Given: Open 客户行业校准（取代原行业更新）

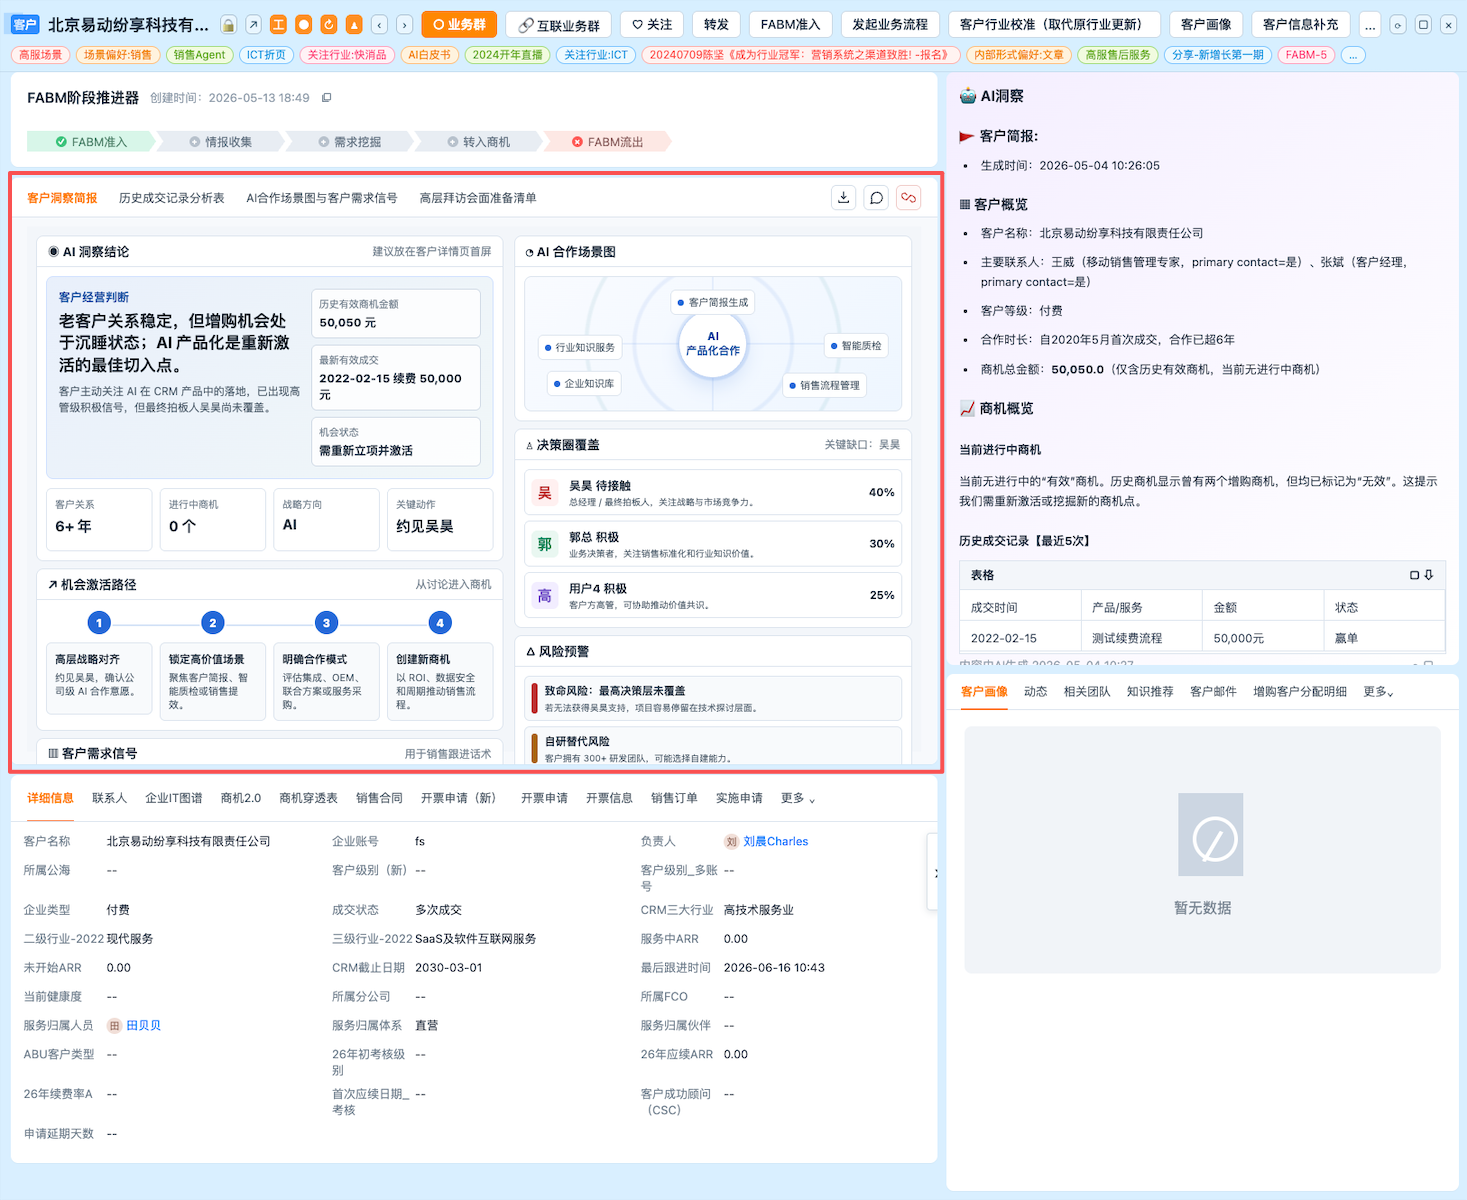Looking at the screenshot, I should point(1054,25).
